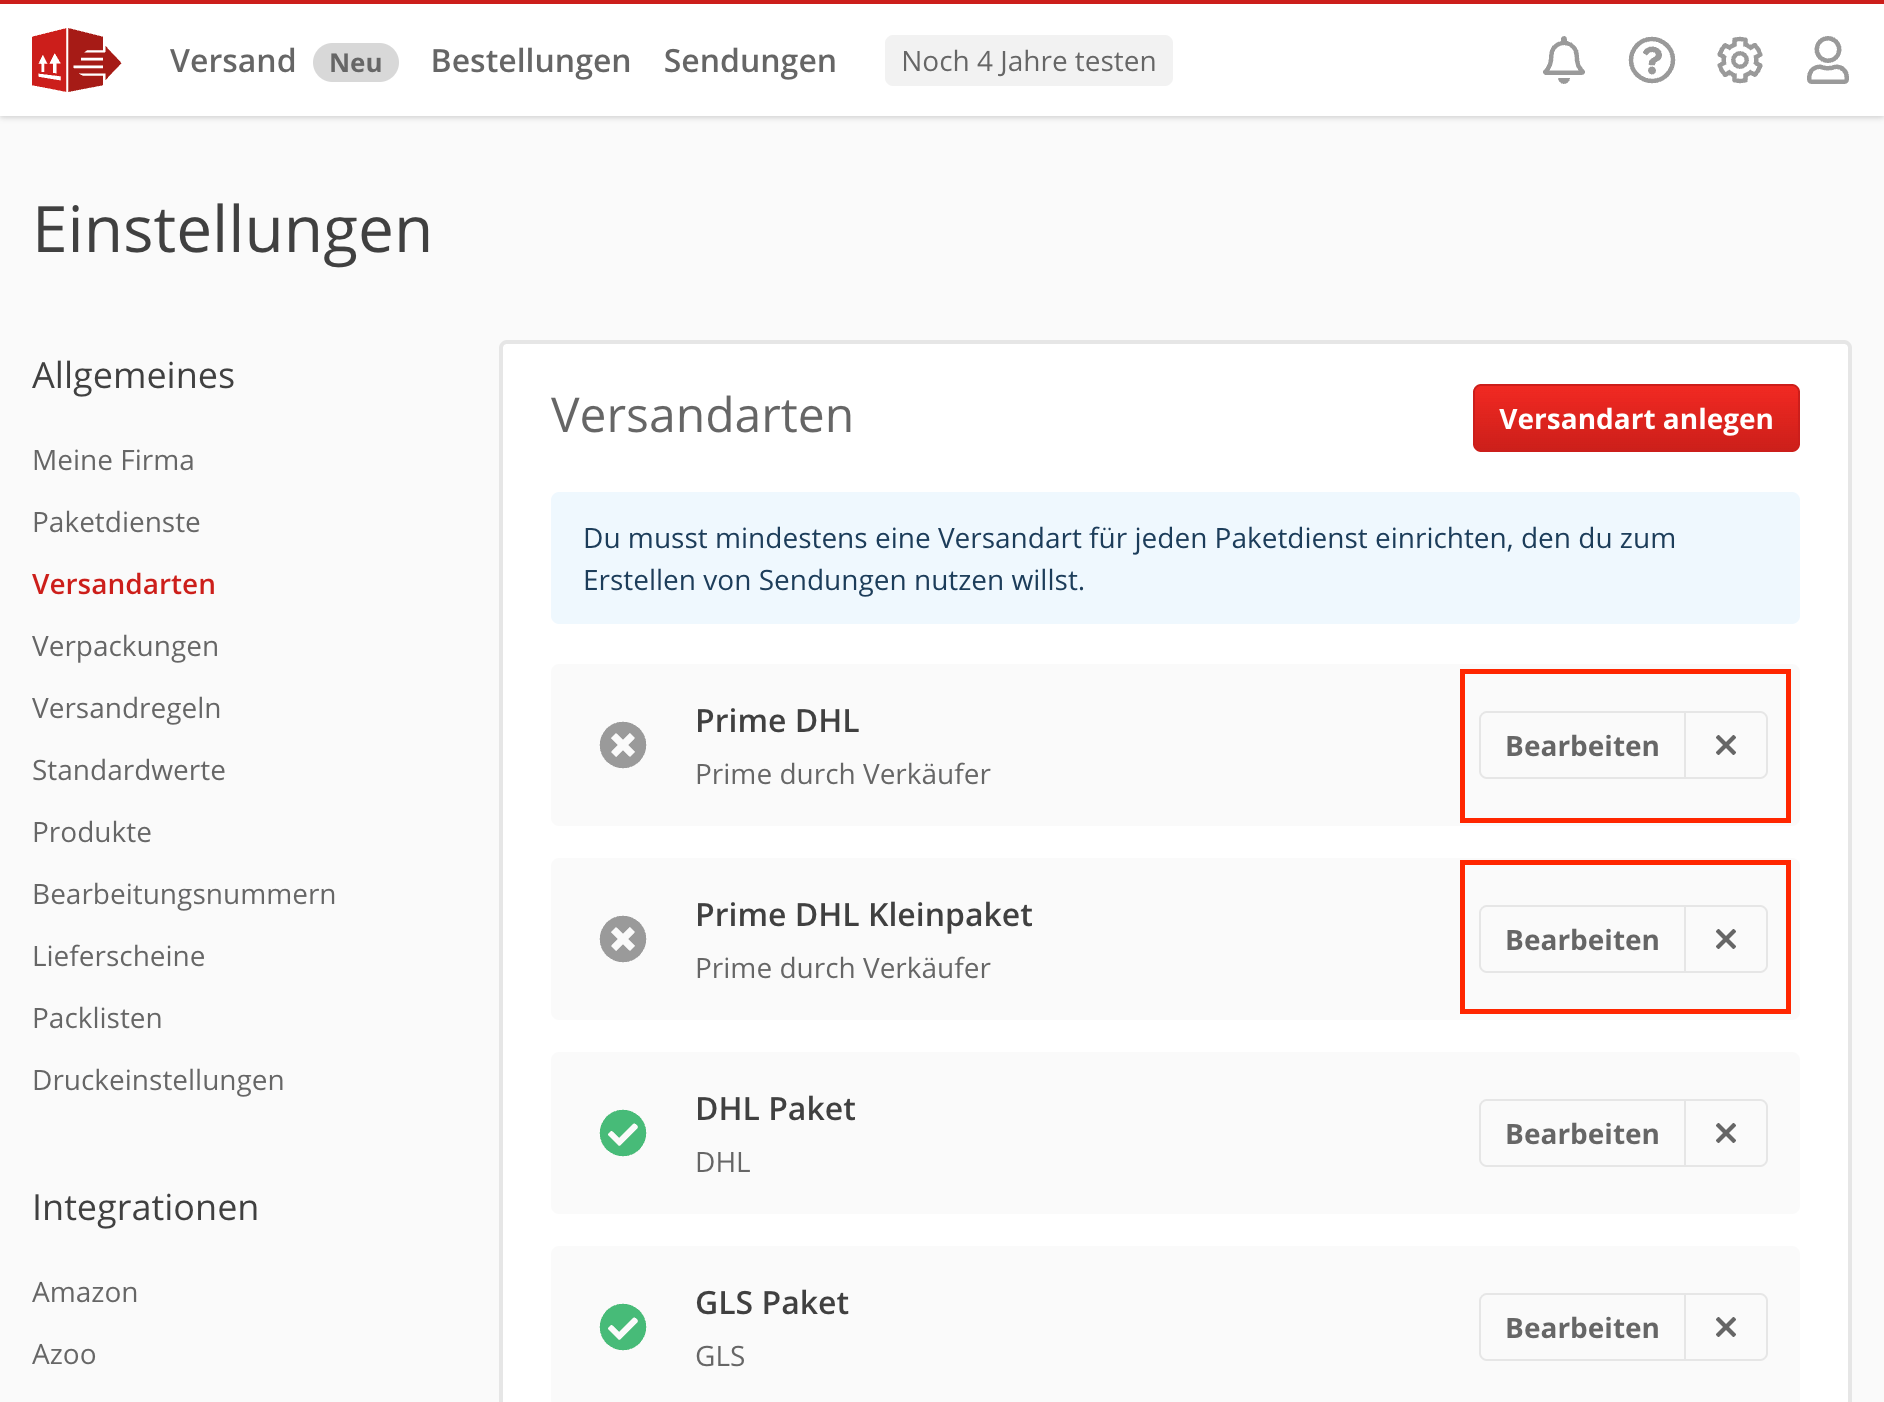This screenshot has width=1884, height=1402.
Task: Click the red shipping logo icon
Action: [76, 60]
